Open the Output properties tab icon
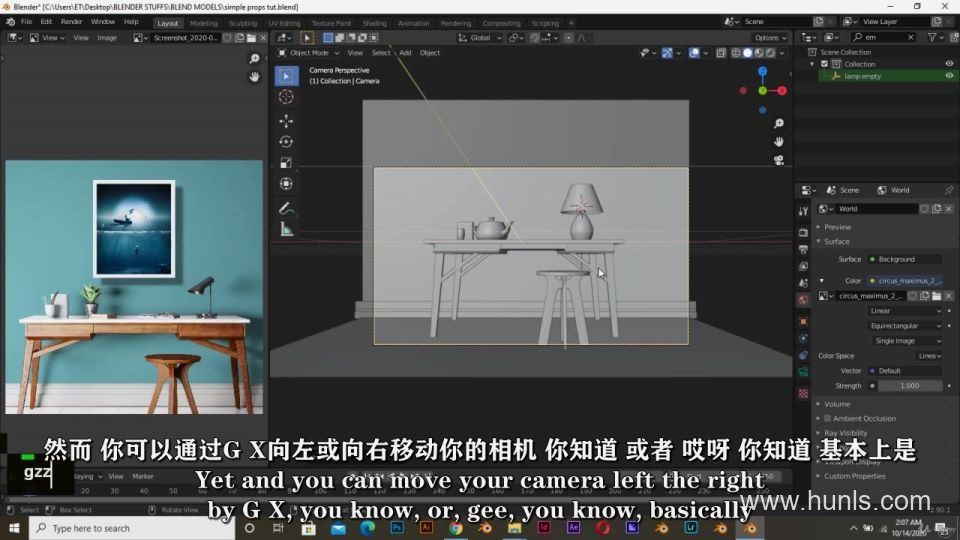The image size is (960, 540). point(803,249)
